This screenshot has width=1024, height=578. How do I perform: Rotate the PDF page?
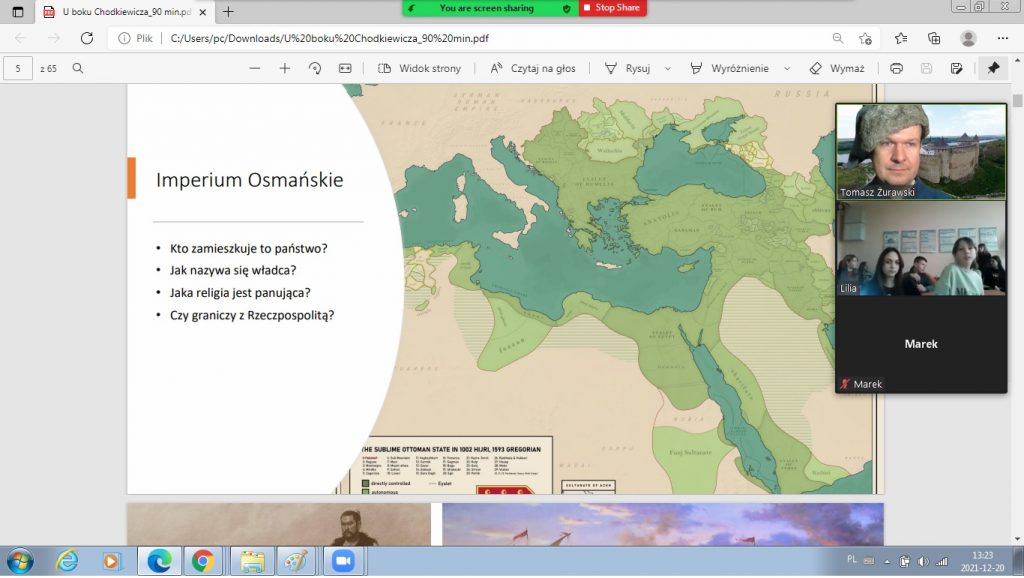315,68
